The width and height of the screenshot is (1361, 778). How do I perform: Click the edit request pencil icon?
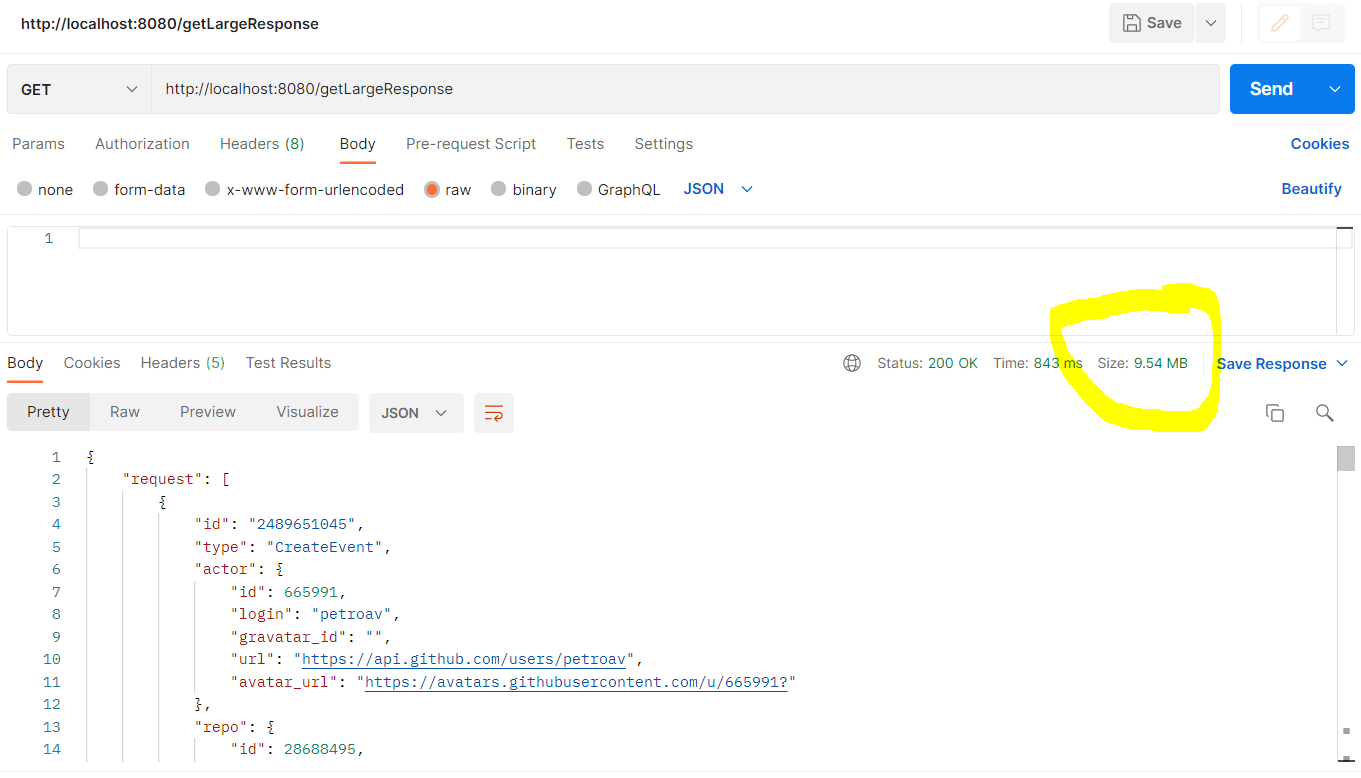point(1280,23)
